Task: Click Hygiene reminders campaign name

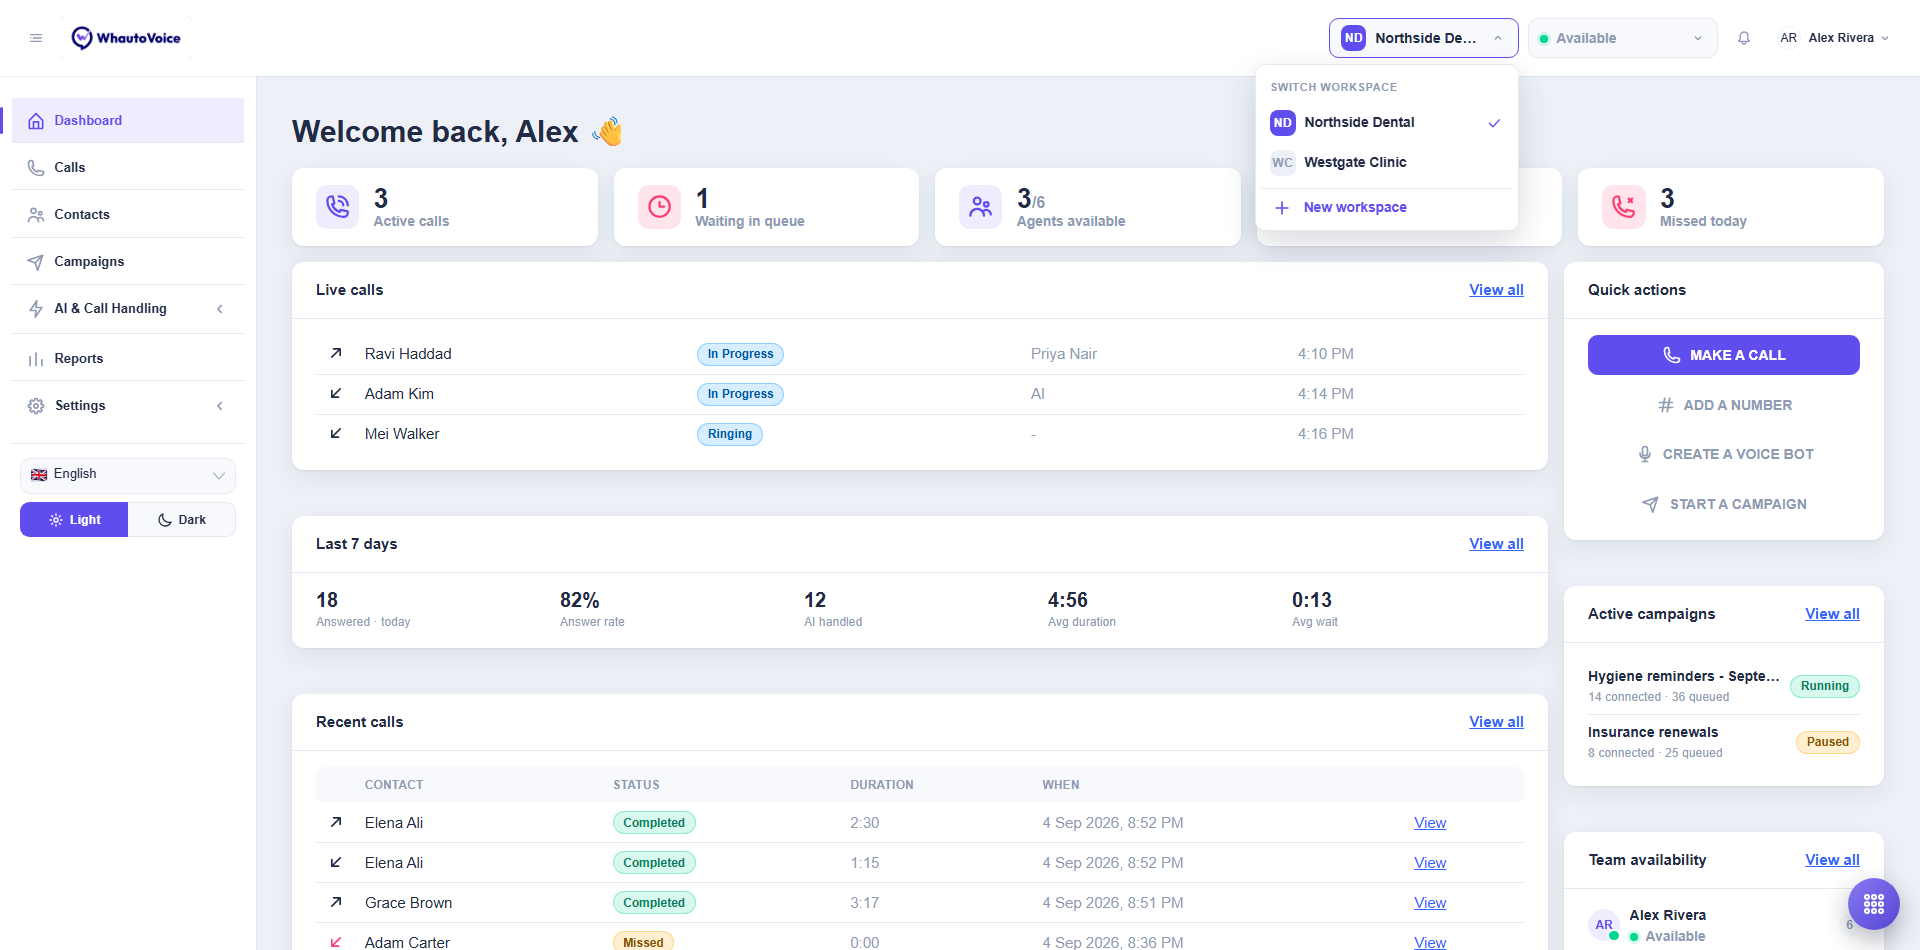Action: [1683, 676]
